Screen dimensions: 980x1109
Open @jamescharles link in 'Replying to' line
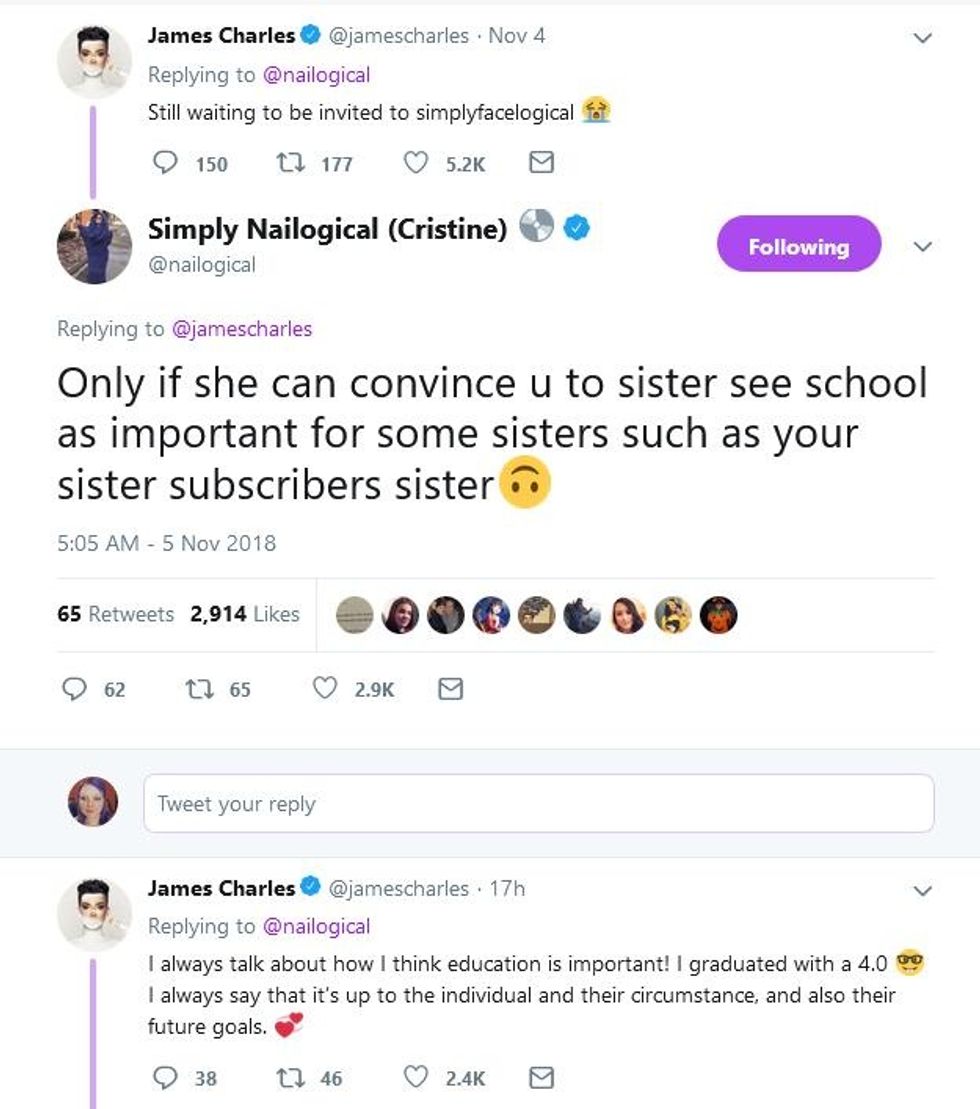coord(242,328)
